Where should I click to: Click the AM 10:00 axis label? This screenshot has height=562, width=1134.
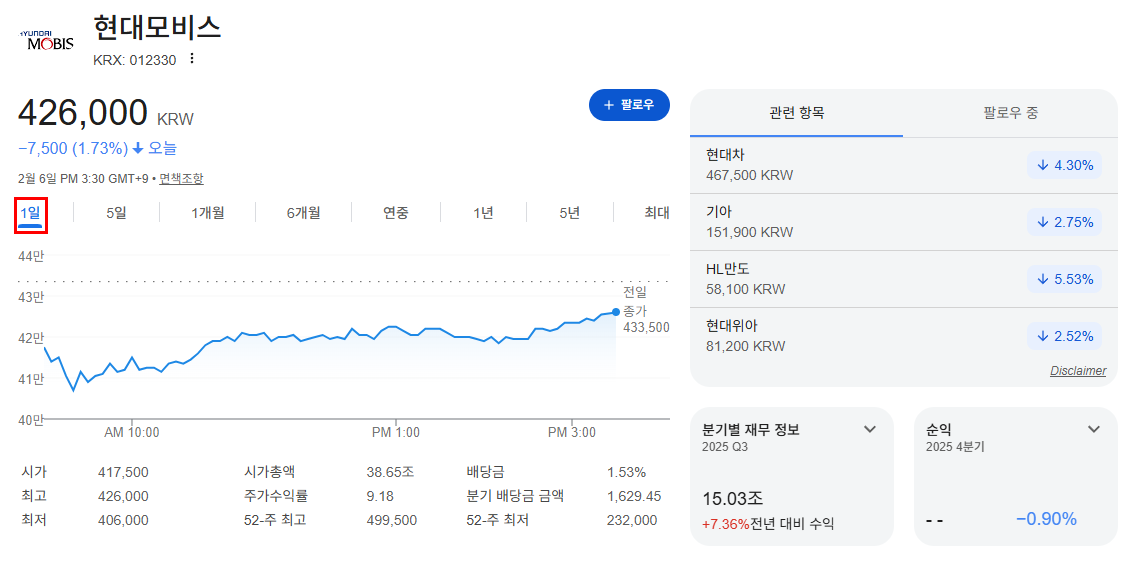tap(132, 433)
